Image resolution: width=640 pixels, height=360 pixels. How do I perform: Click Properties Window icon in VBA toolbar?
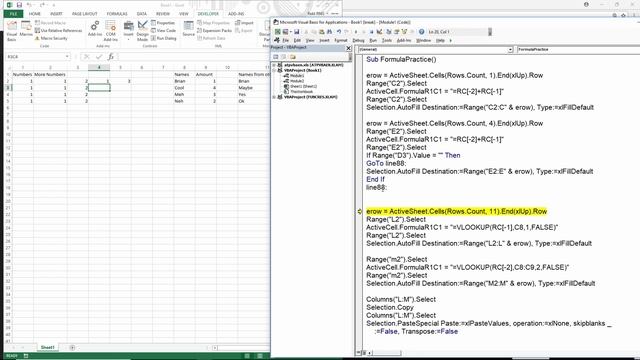point(396,32)
